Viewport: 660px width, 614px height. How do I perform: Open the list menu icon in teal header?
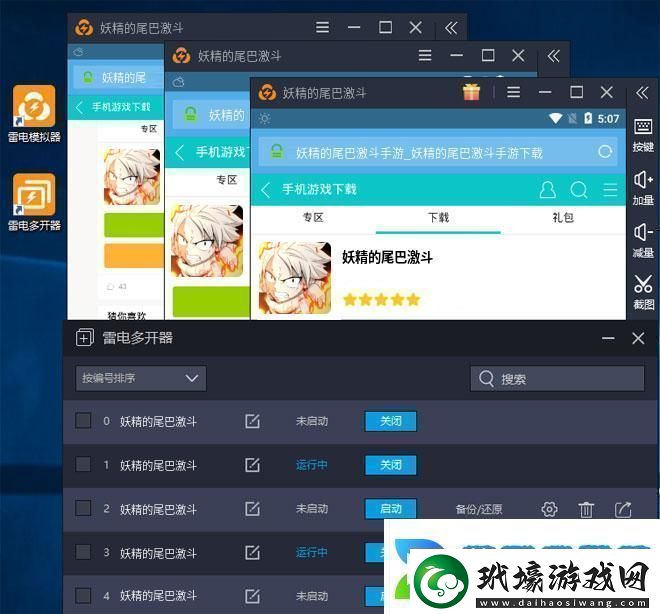click(610, 190)
